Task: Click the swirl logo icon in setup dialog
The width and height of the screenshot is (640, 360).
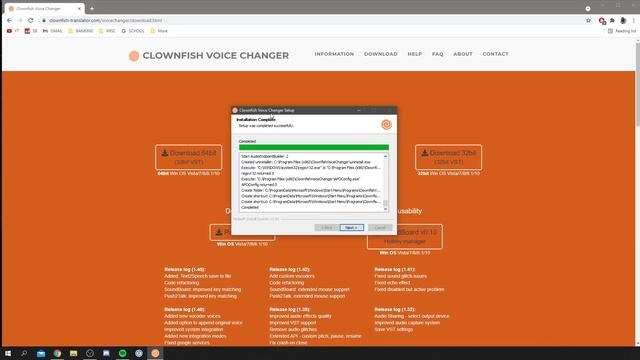Action: tap(386, 124)
